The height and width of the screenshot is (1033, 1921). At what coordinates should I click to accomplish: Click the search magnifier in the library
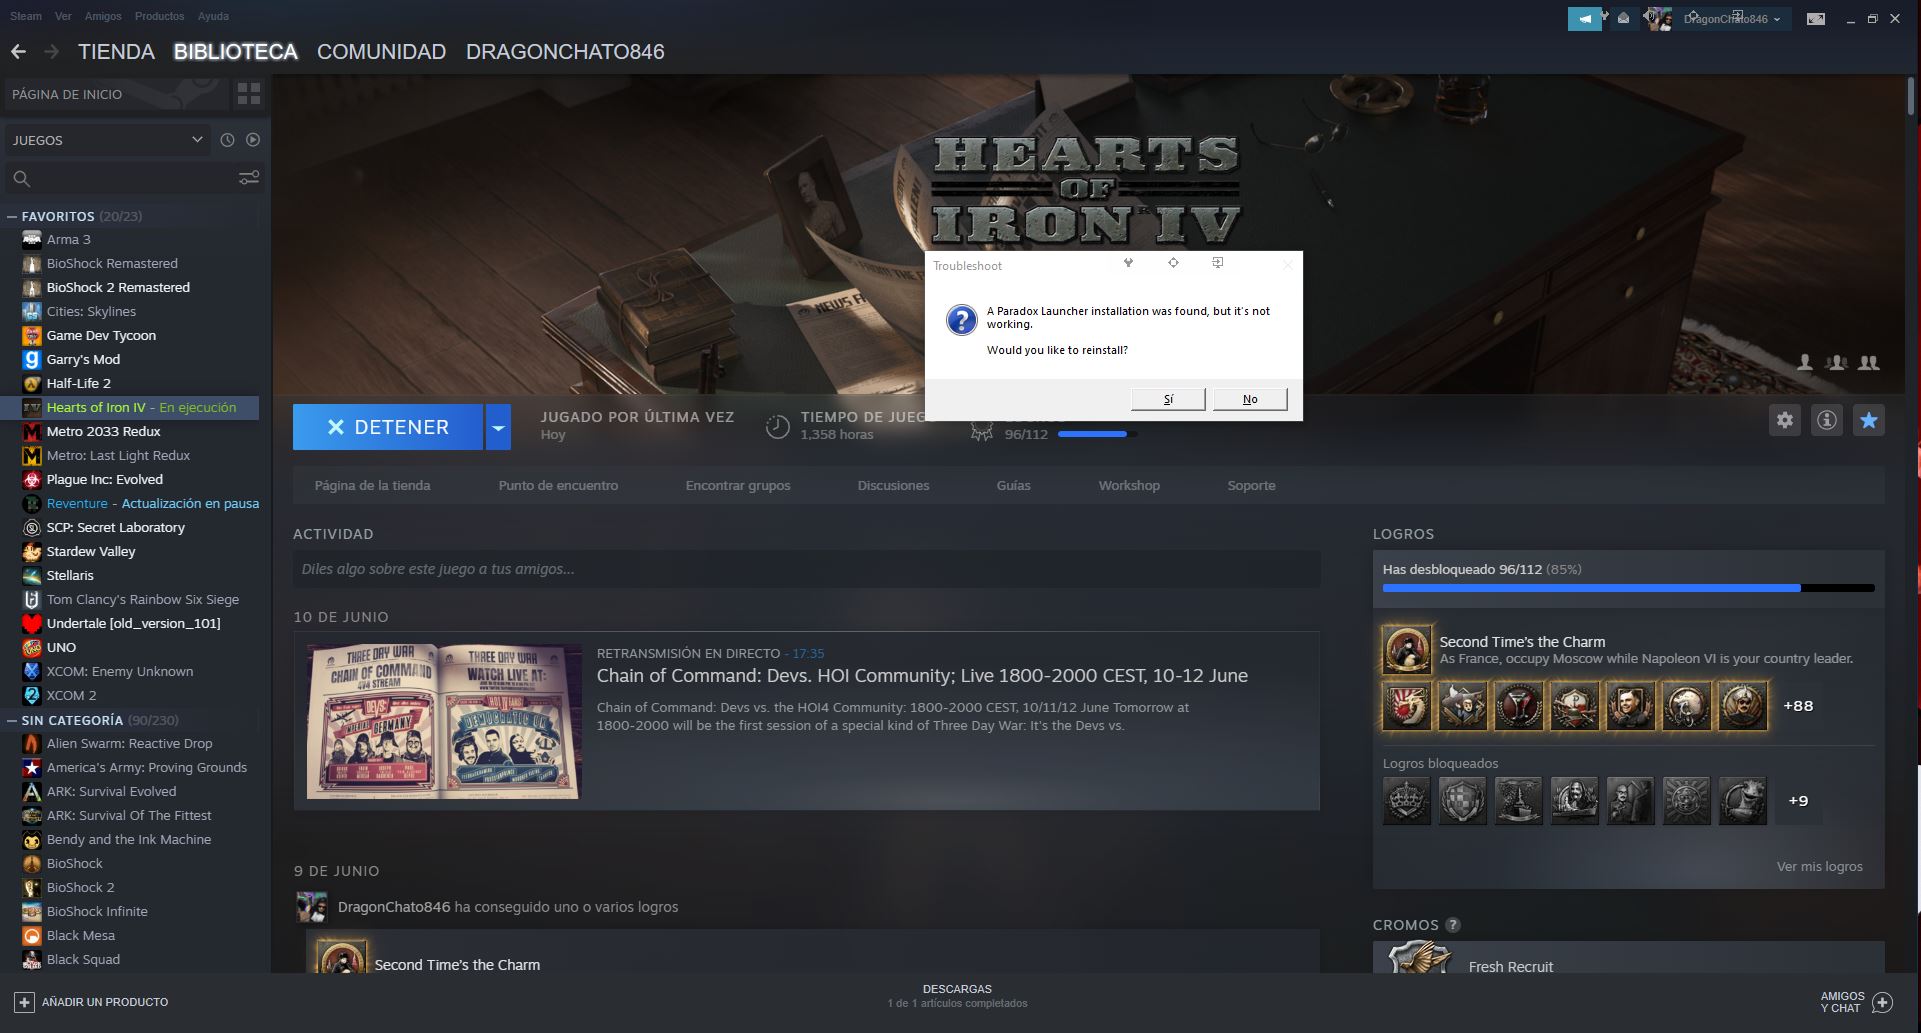pyautogui.click(x=20, y=177)
